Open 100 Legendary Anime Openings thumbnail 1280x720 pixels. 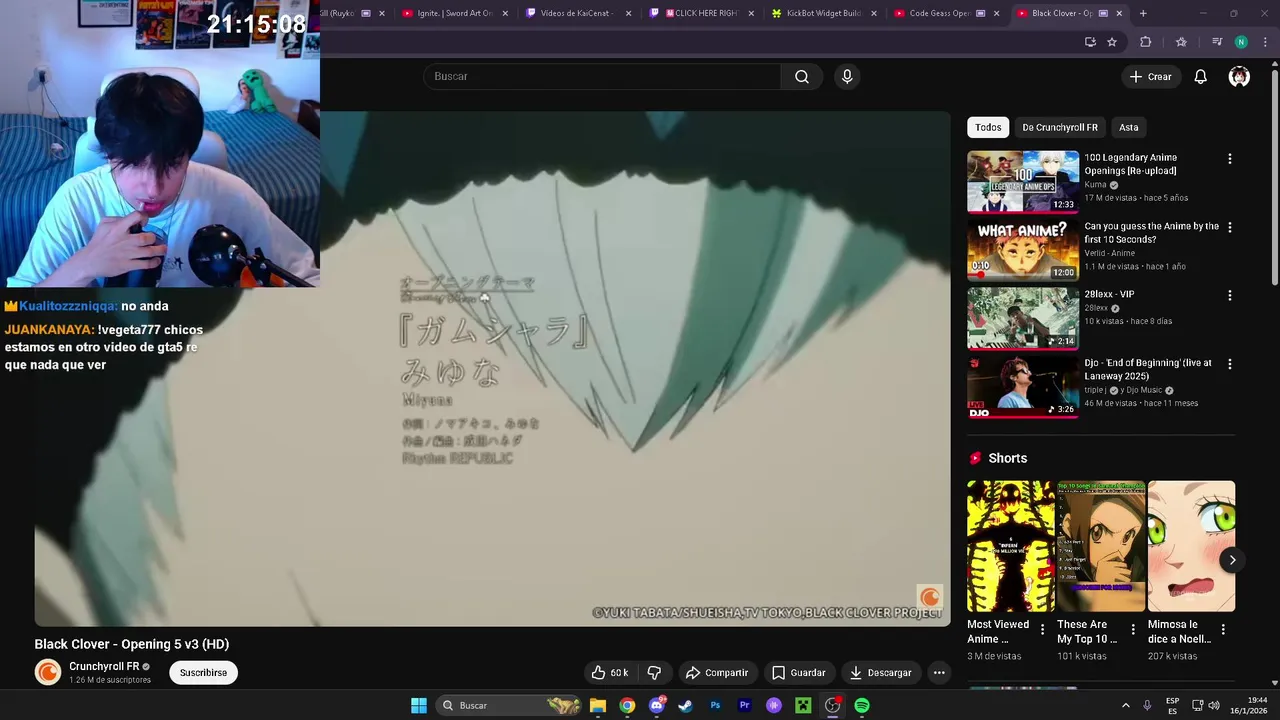tap(1023, 182)
